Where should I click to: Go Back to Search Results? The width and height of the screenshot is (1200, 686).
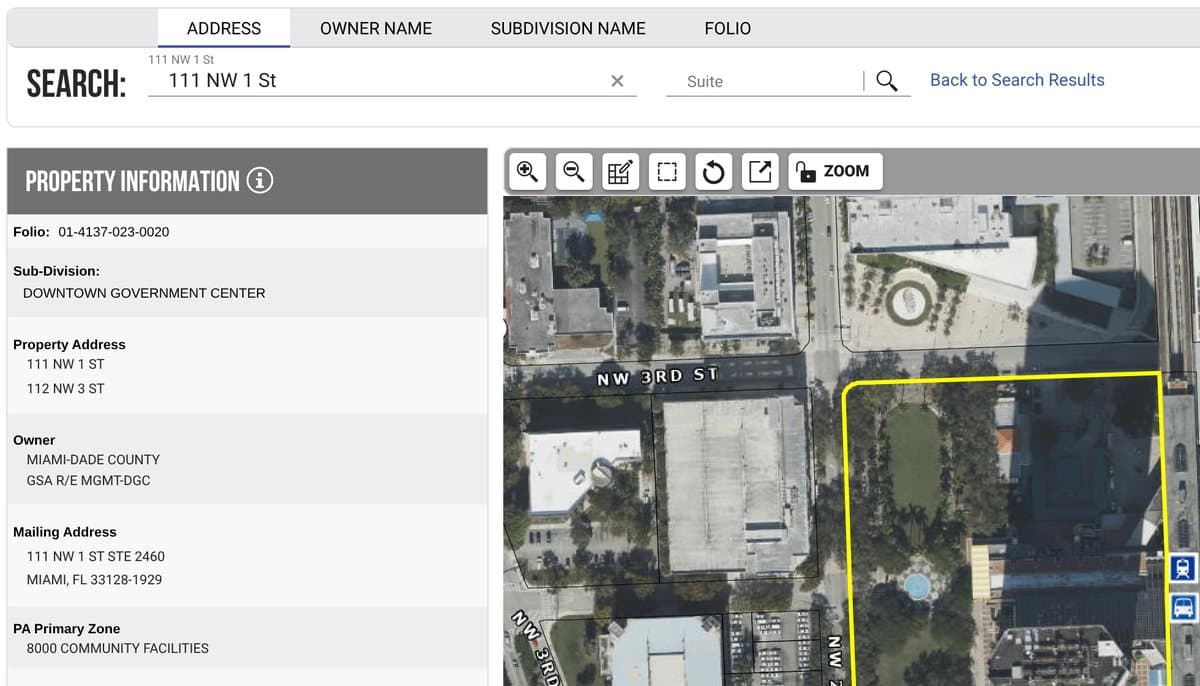tap(1017, 80)
